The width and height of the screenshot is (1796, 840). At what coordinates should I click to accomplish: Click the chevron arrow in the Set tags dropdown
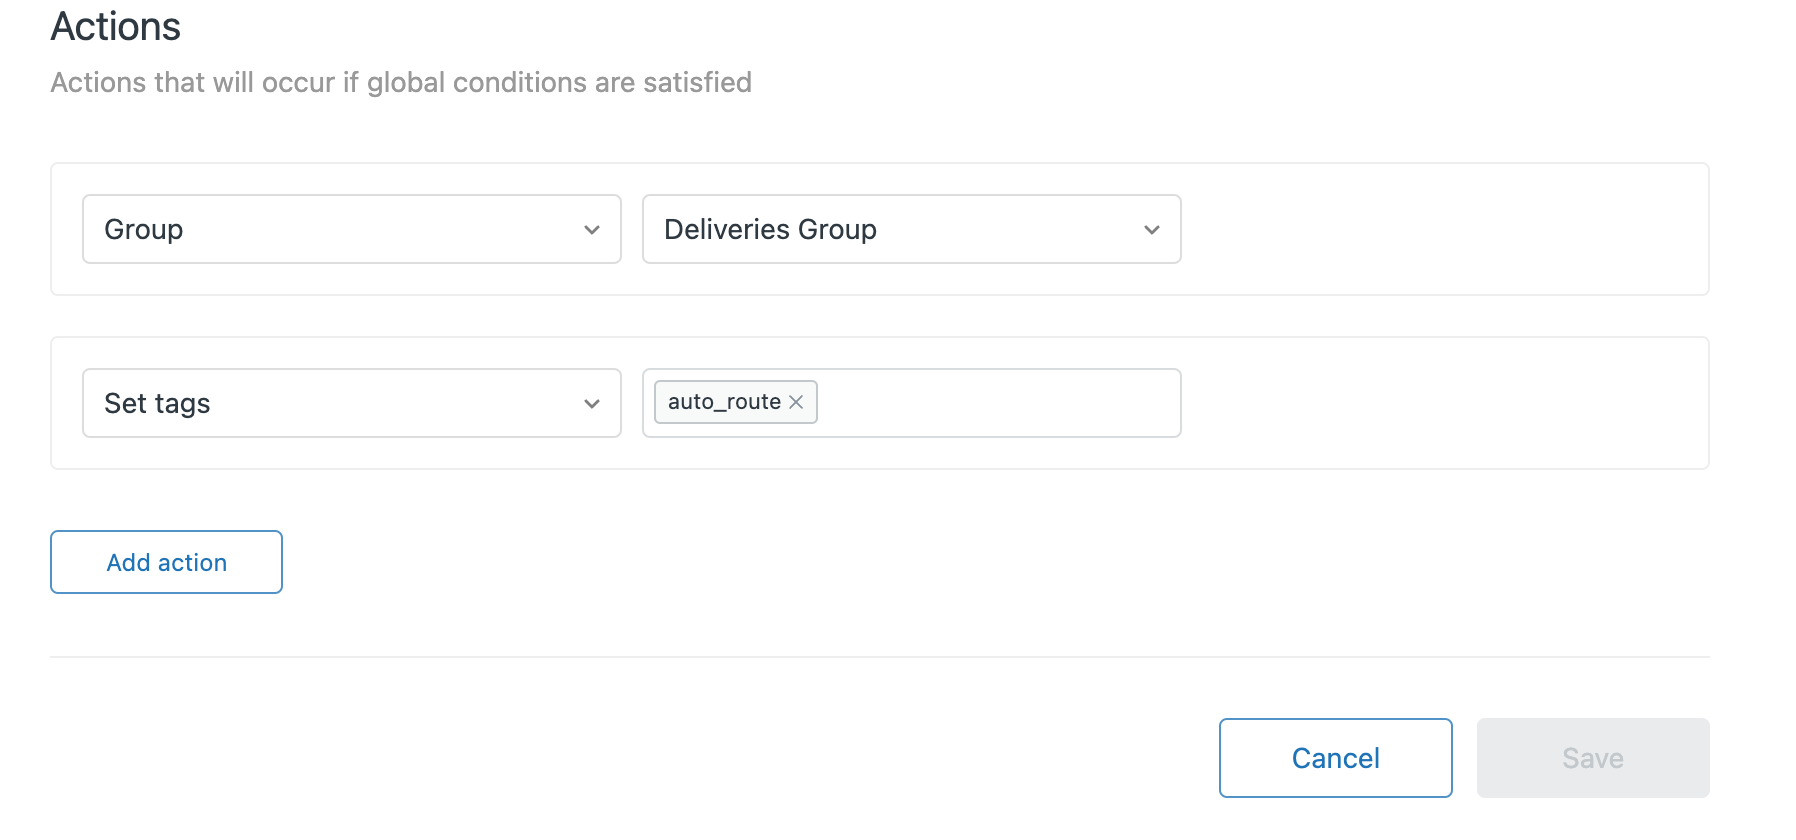[592, 404]
